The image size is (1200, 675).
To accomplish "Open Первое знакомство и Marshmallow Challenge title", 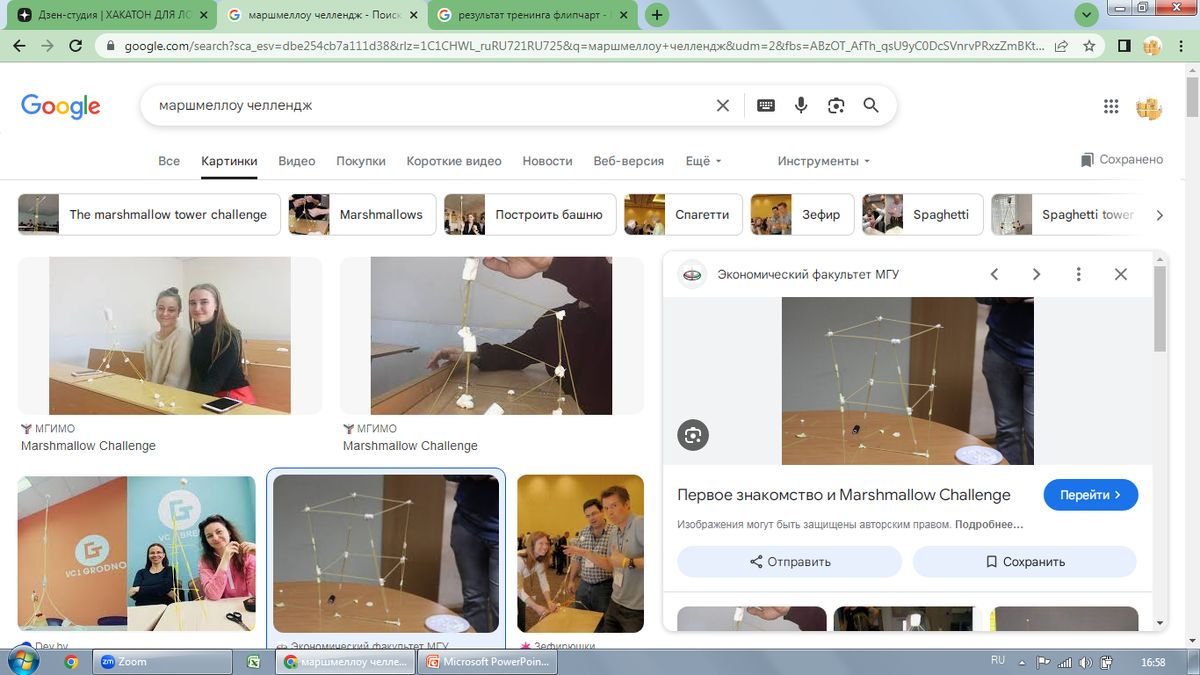I will click(844, 495).
